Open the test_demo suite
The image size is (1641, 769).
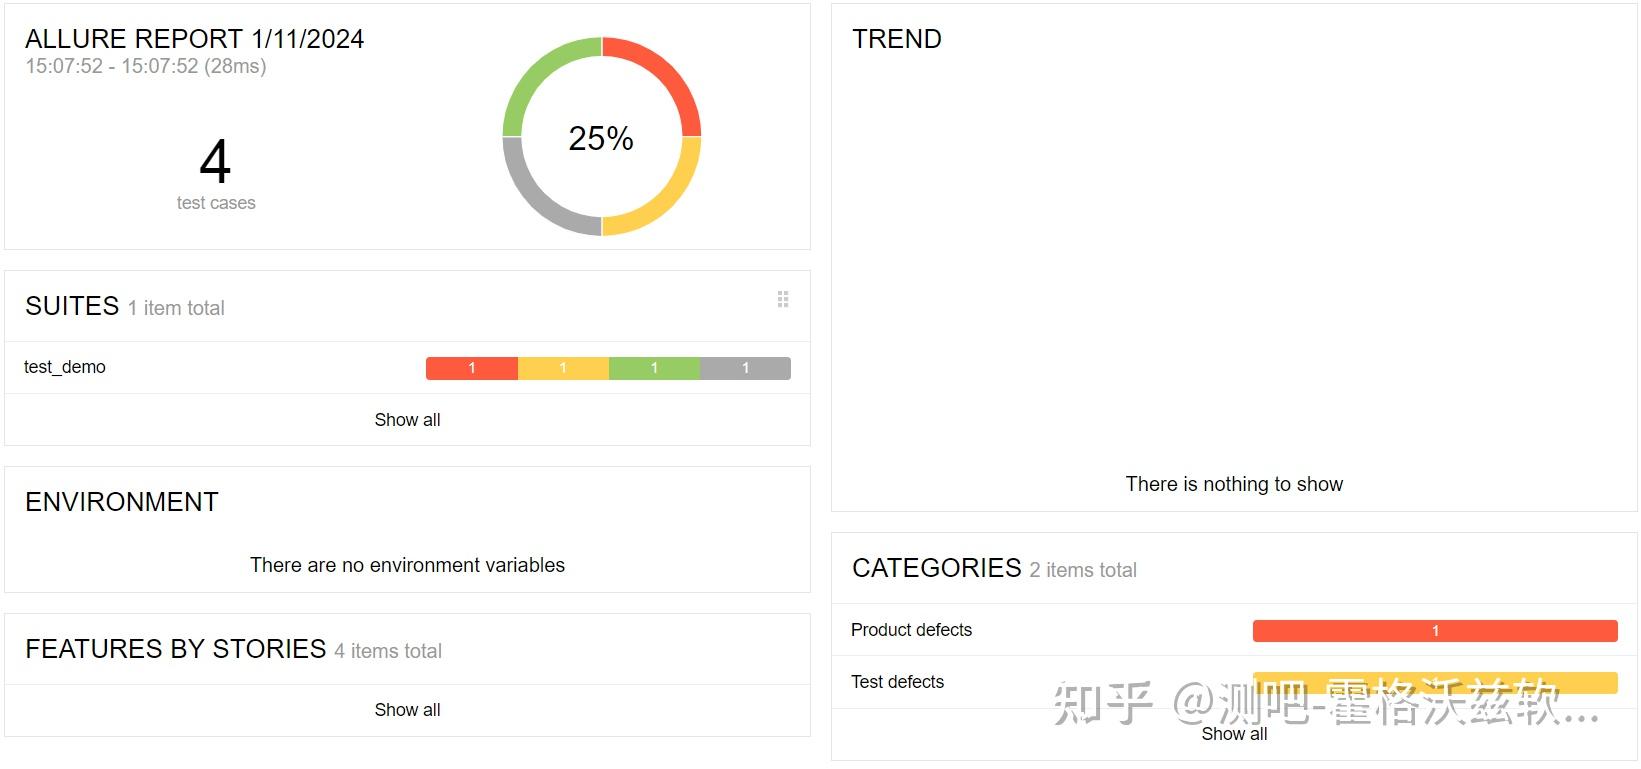65,367
